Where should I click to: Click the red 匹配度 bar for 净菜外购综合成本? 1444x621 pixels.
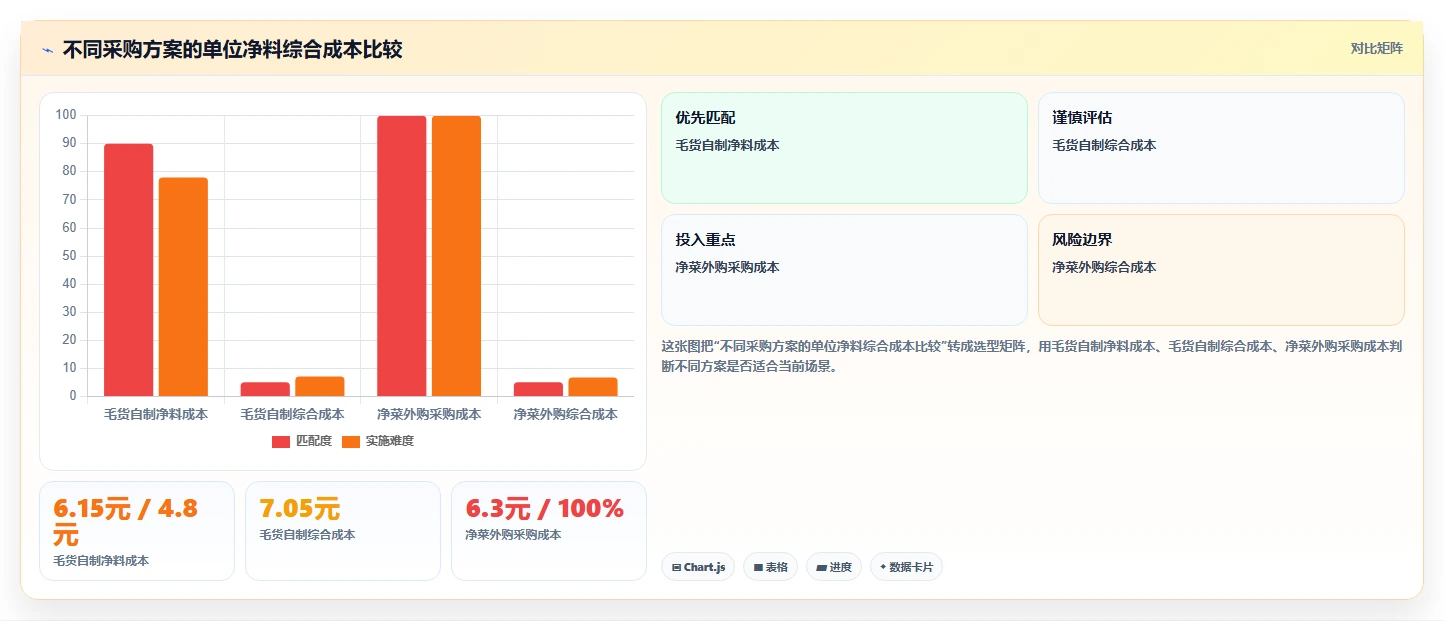538,389
